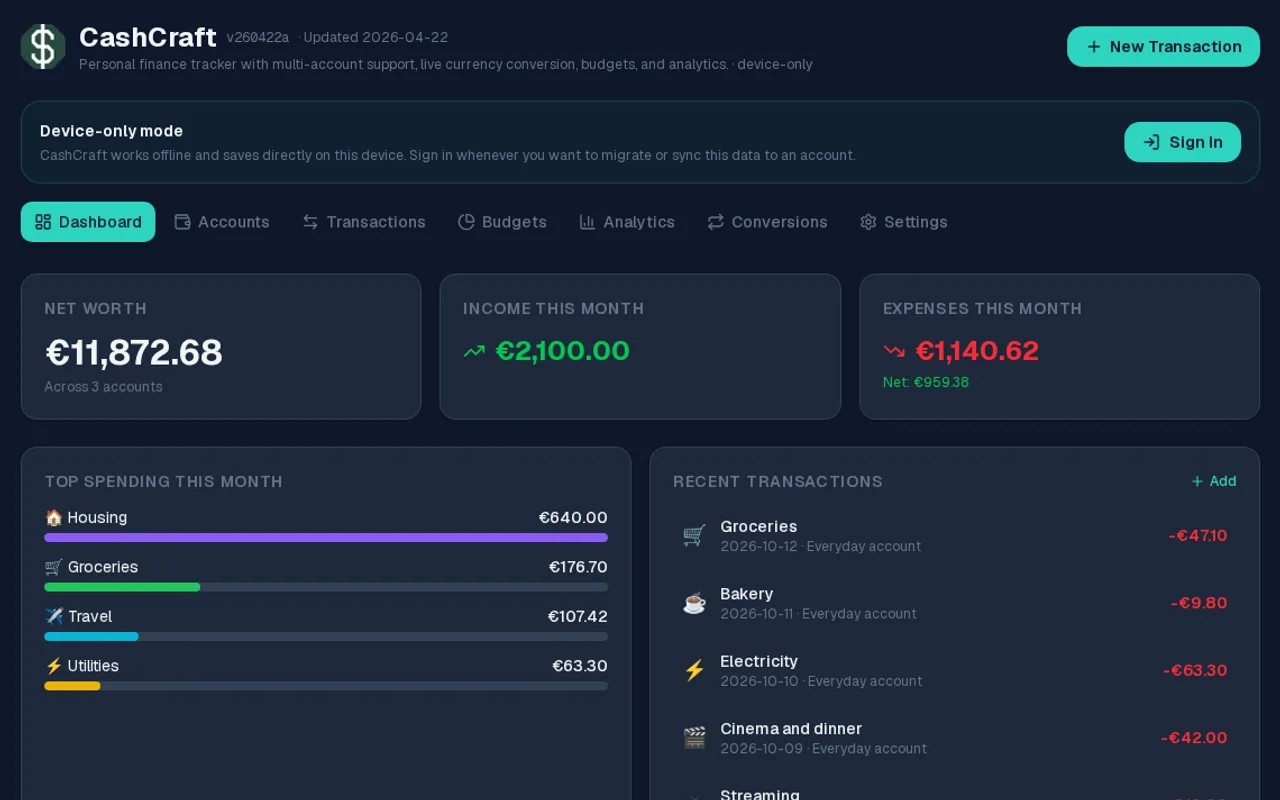Click the €2,100.00 income amount

tap(563, 351)
